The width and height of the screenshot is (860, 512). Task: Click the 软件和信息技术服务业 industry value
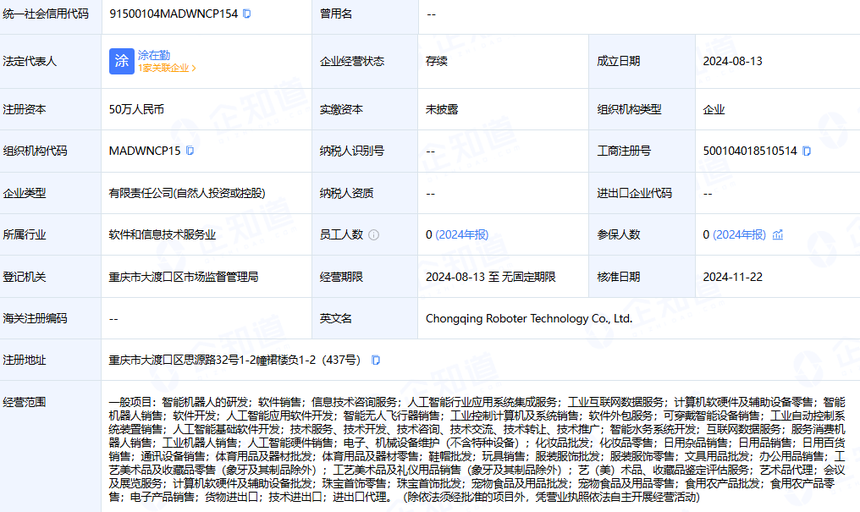point(162,235)
